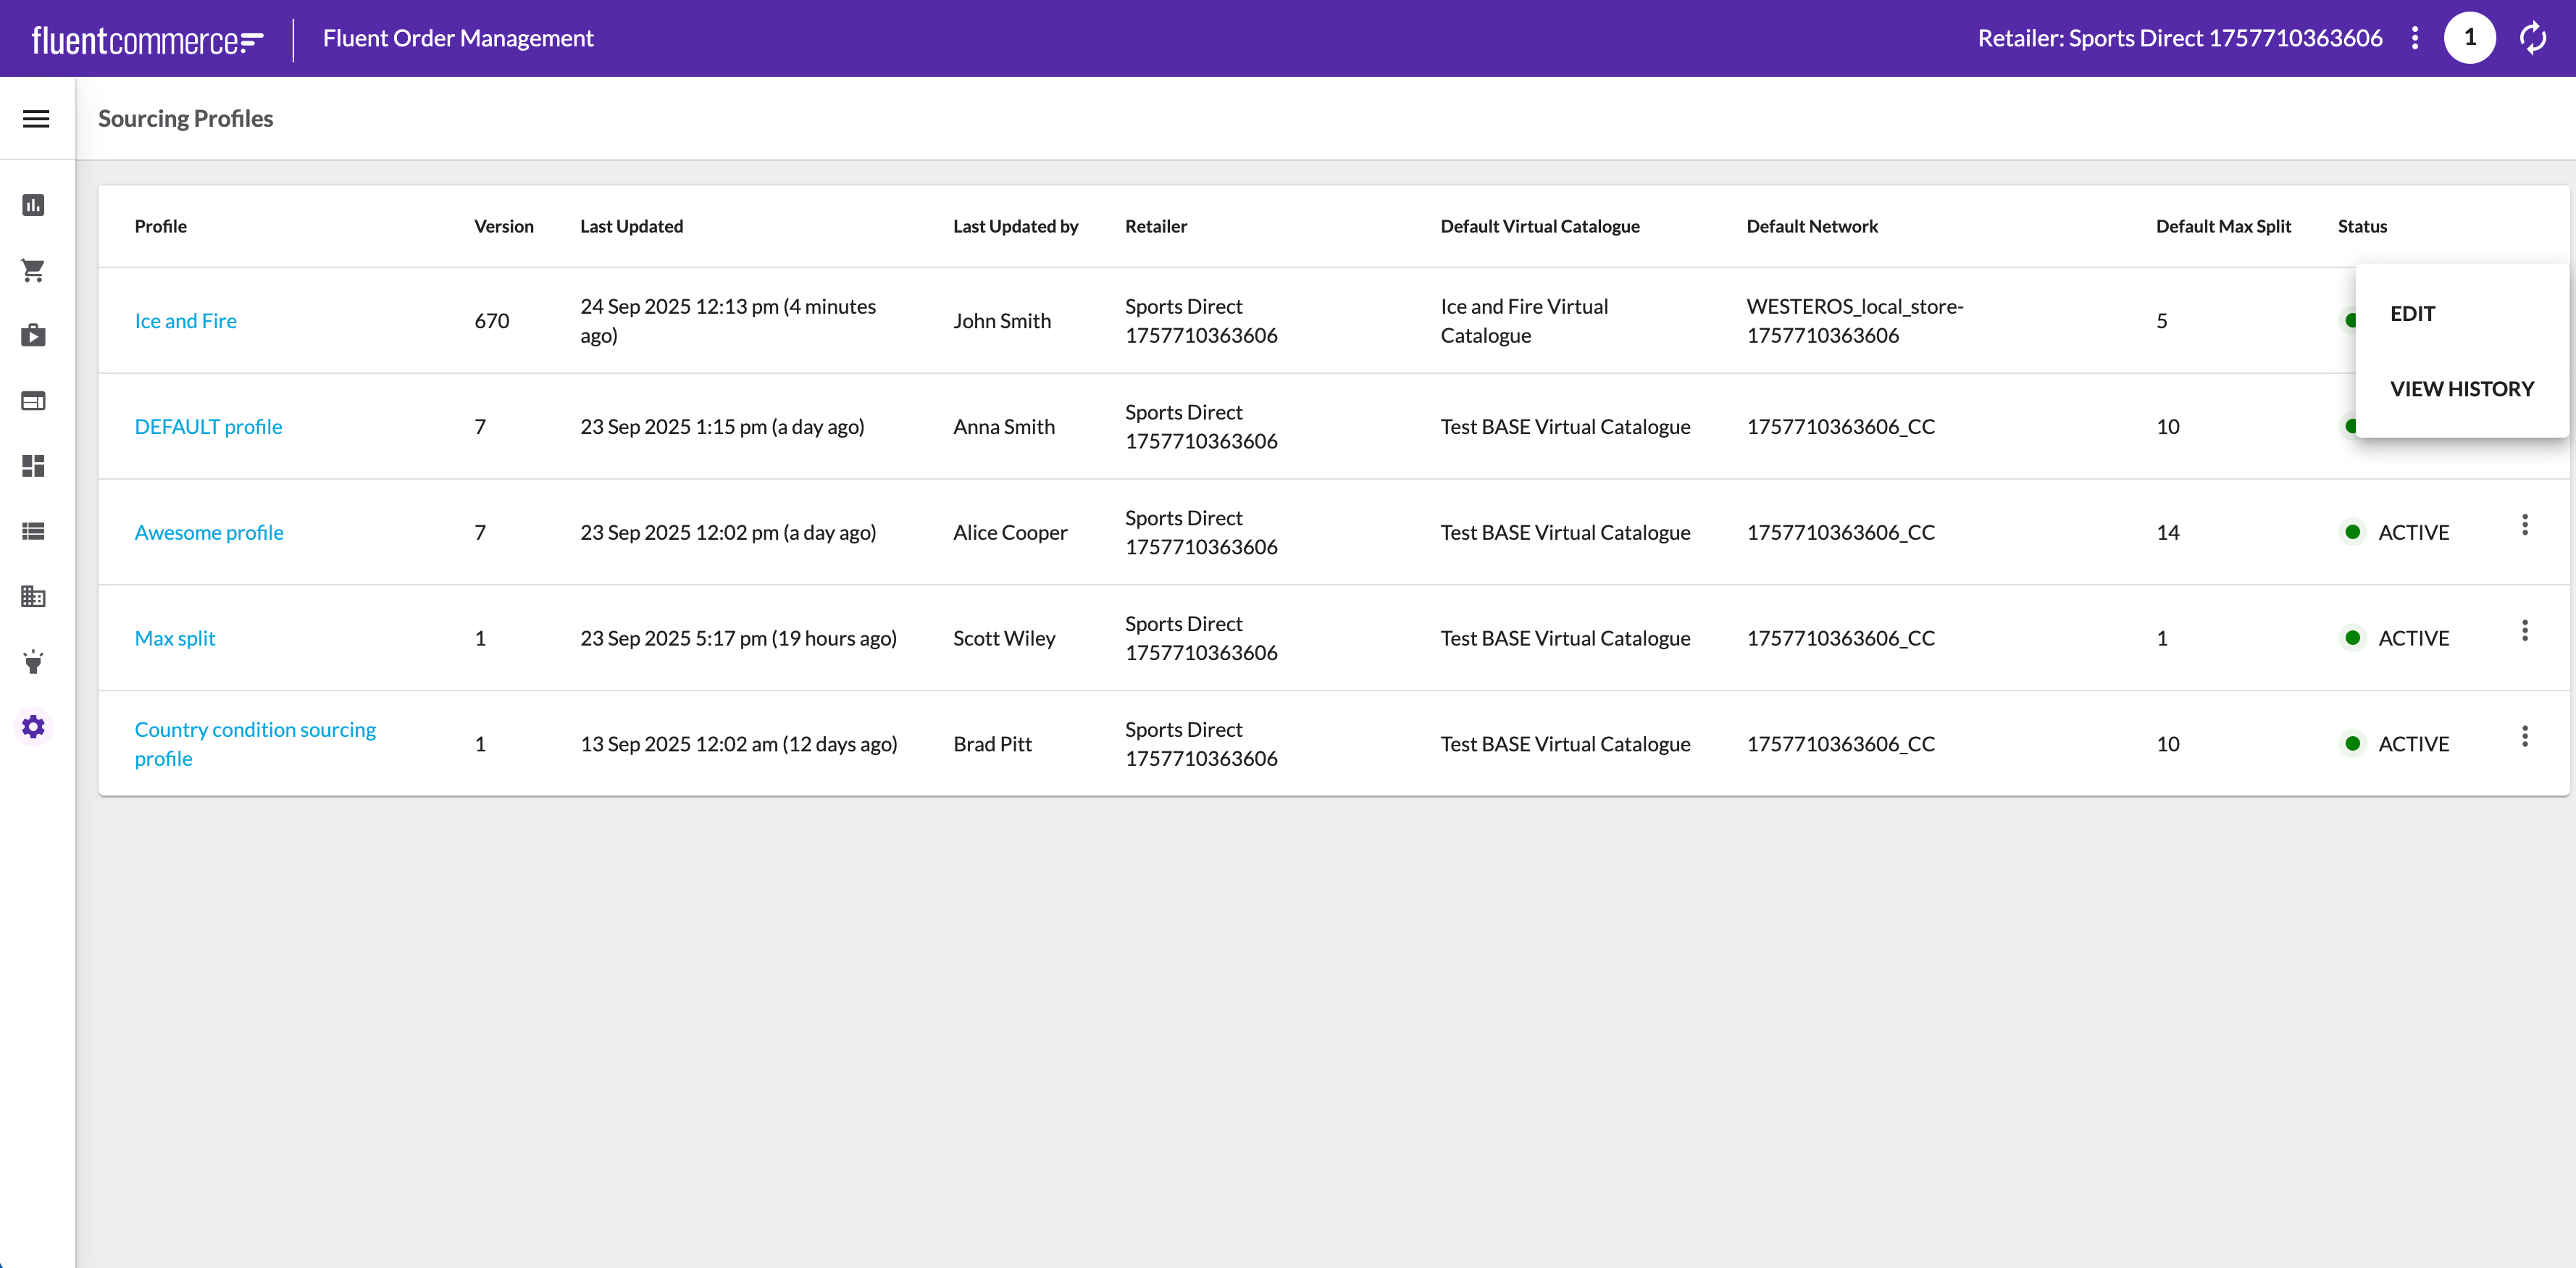This screenshot has width=2576, height=1268.
Task: Click the refresh icon in header
Action: tap(2532, 38)
